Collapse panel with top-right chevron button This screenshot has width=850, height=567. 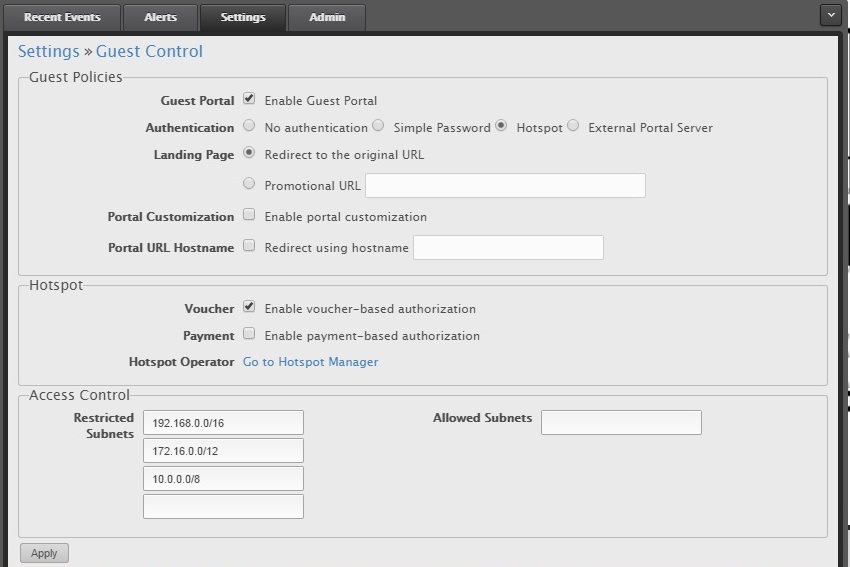pyautogui.click(x=831, y=15)
